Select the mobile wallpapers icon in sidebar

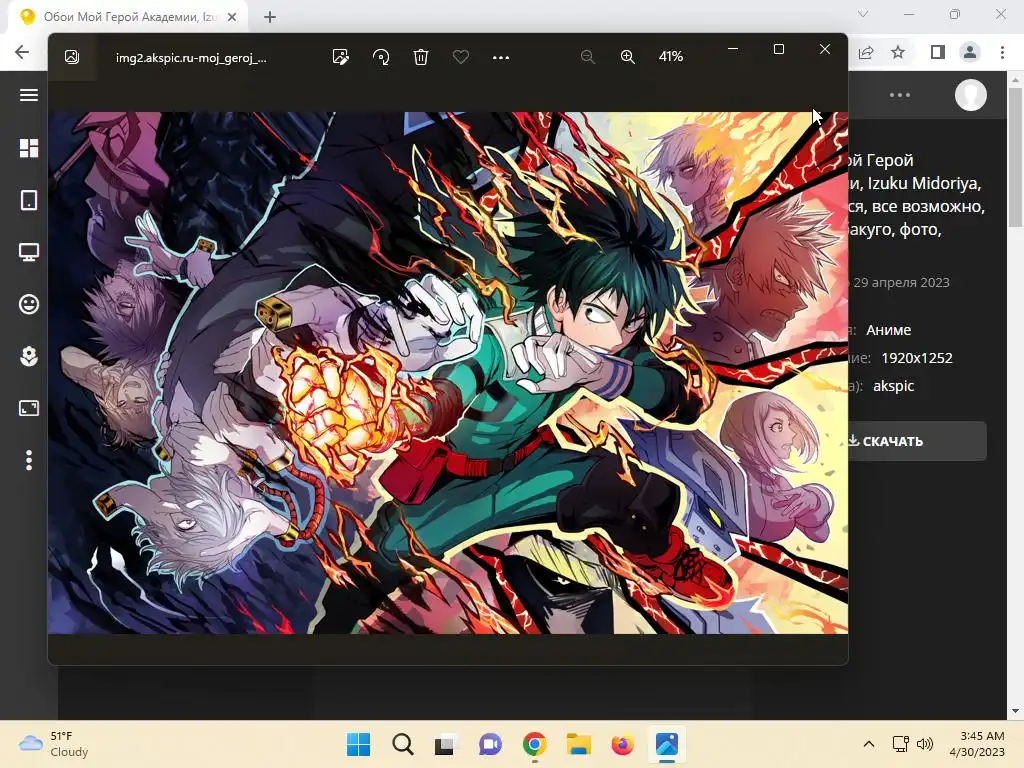coord(29,200)
